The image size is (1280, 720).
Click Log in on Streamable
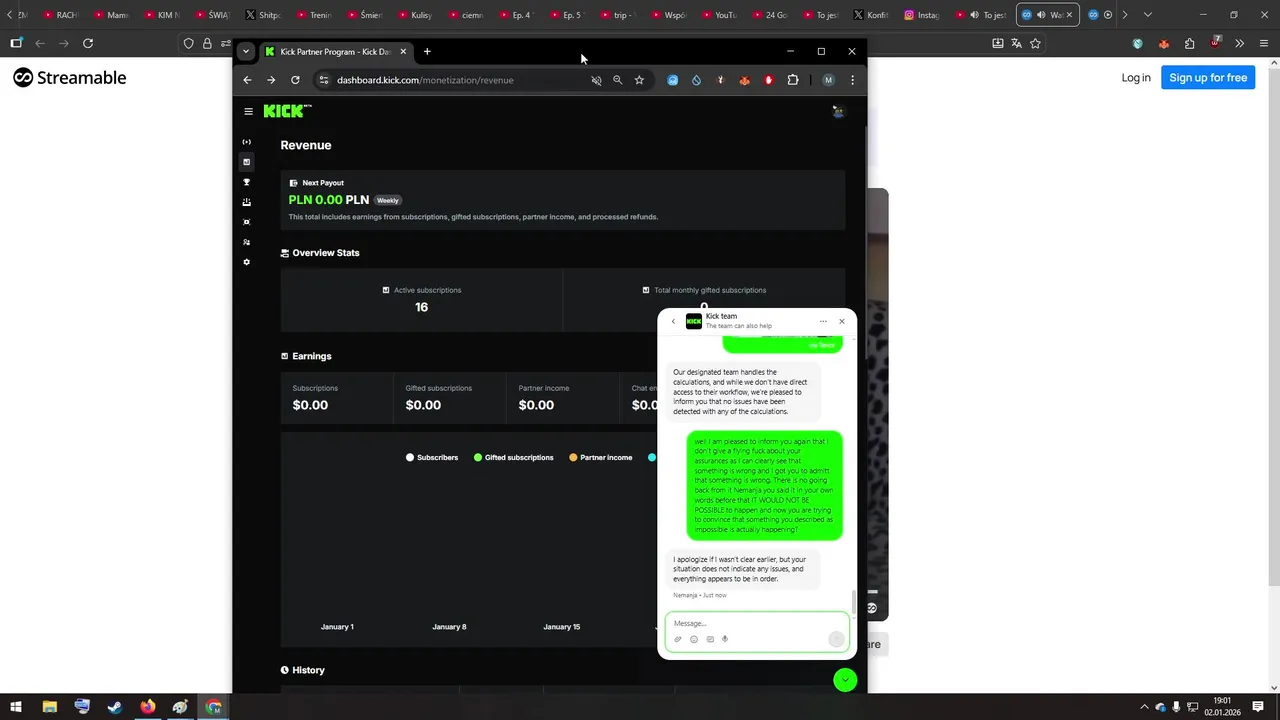[1136, 78]
